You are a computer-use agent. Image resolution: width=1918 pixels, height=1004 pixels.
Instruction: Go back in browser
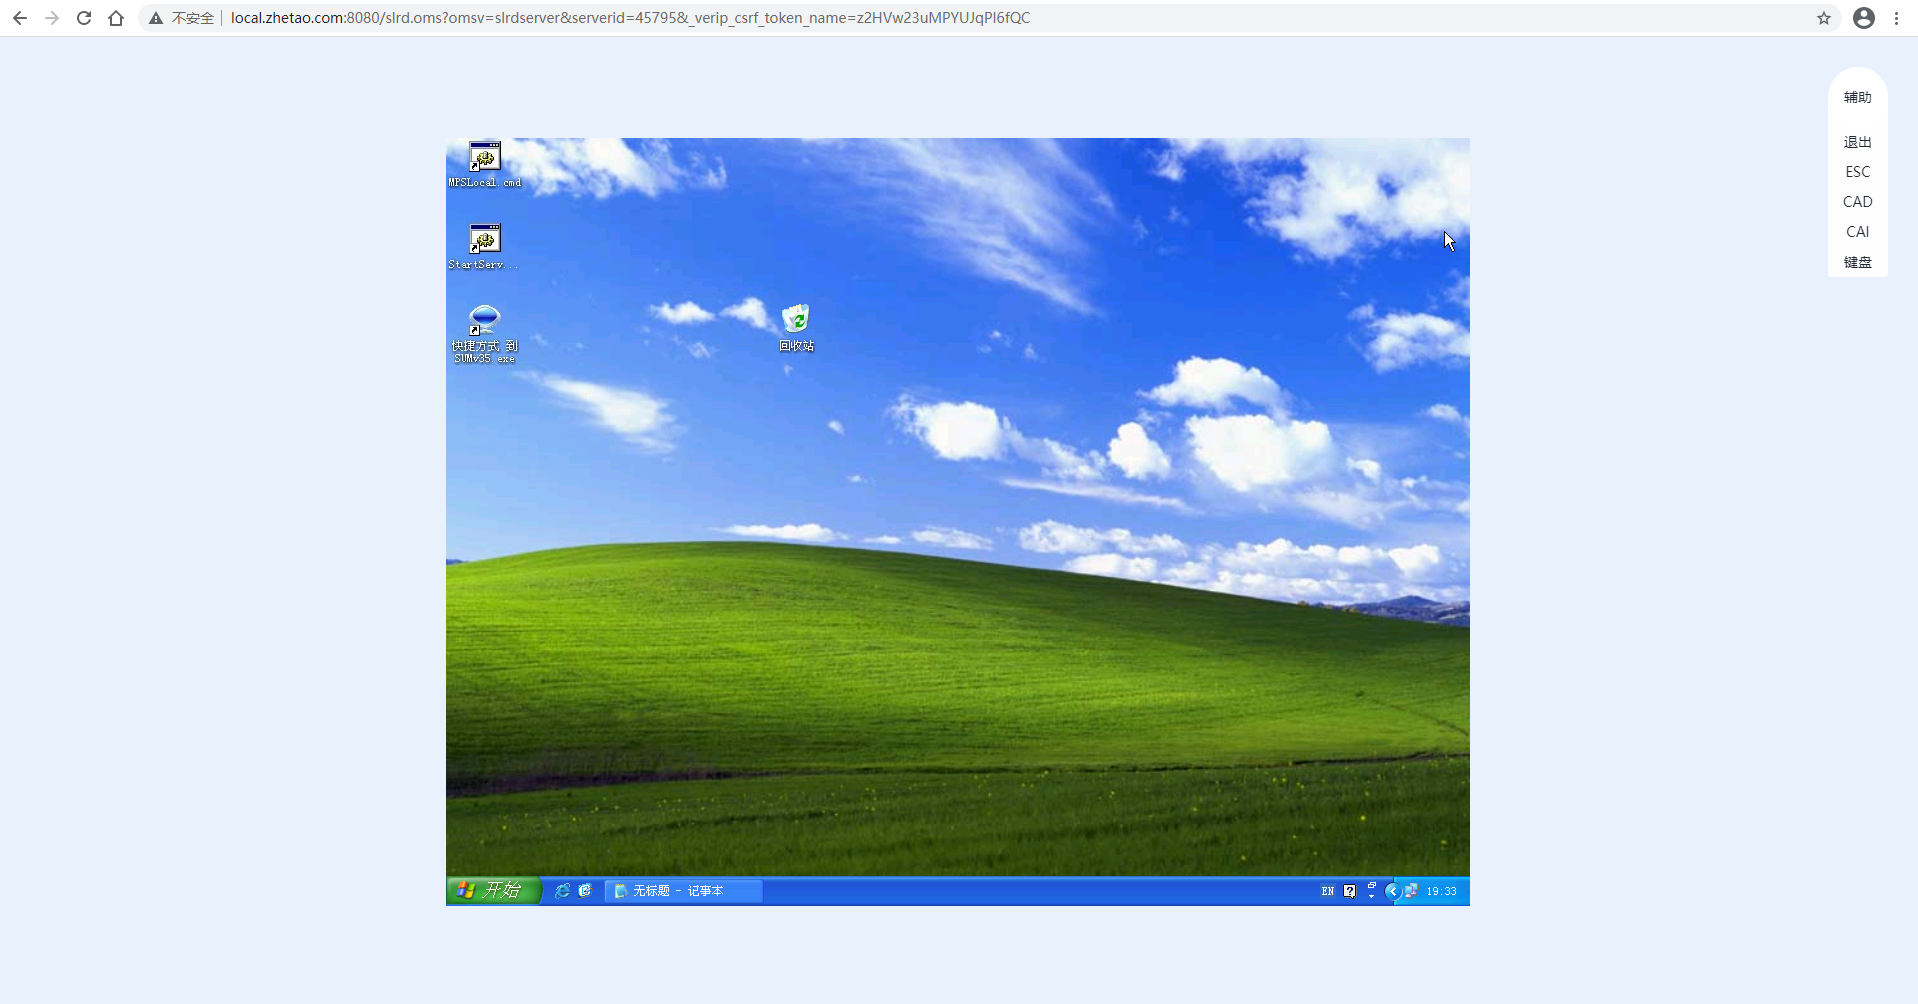coord(20,18)
